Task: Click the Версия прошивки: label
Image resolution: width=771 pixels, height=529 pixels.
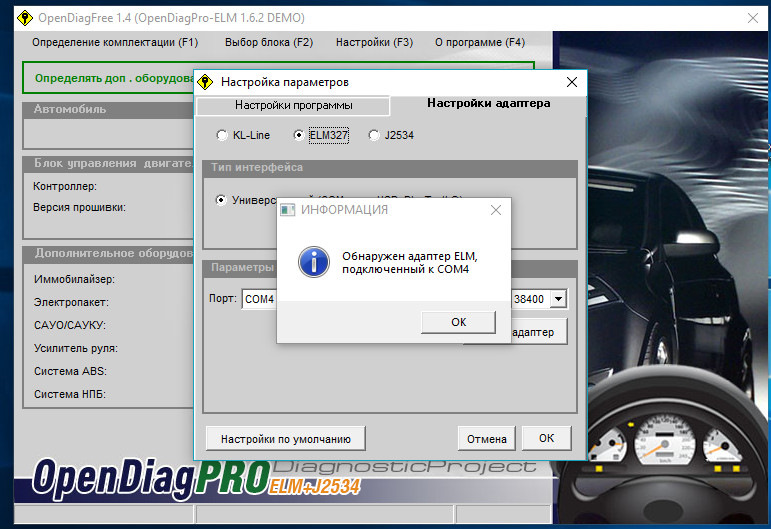Action: (79, 207)
